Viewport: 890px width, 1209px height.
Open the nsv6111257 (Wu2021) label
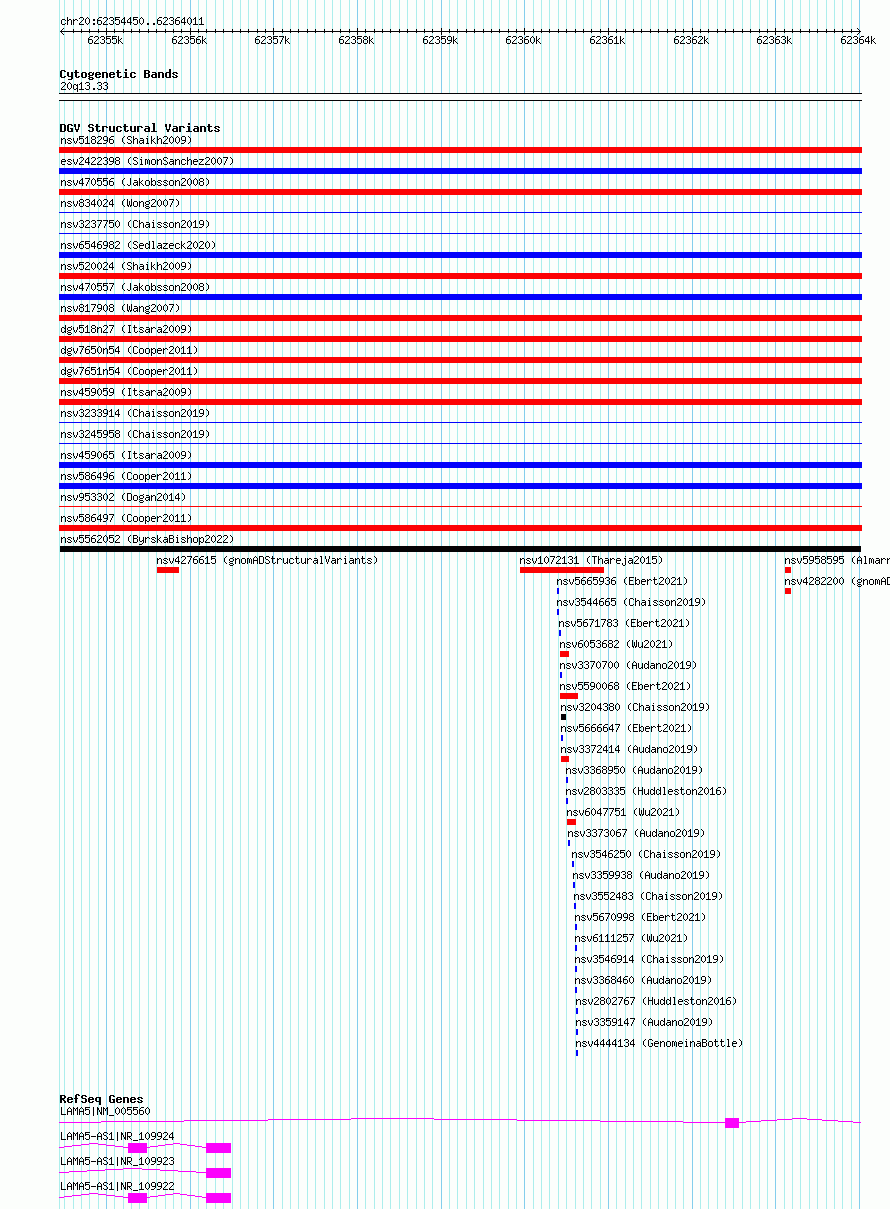(x=632, y=938)
